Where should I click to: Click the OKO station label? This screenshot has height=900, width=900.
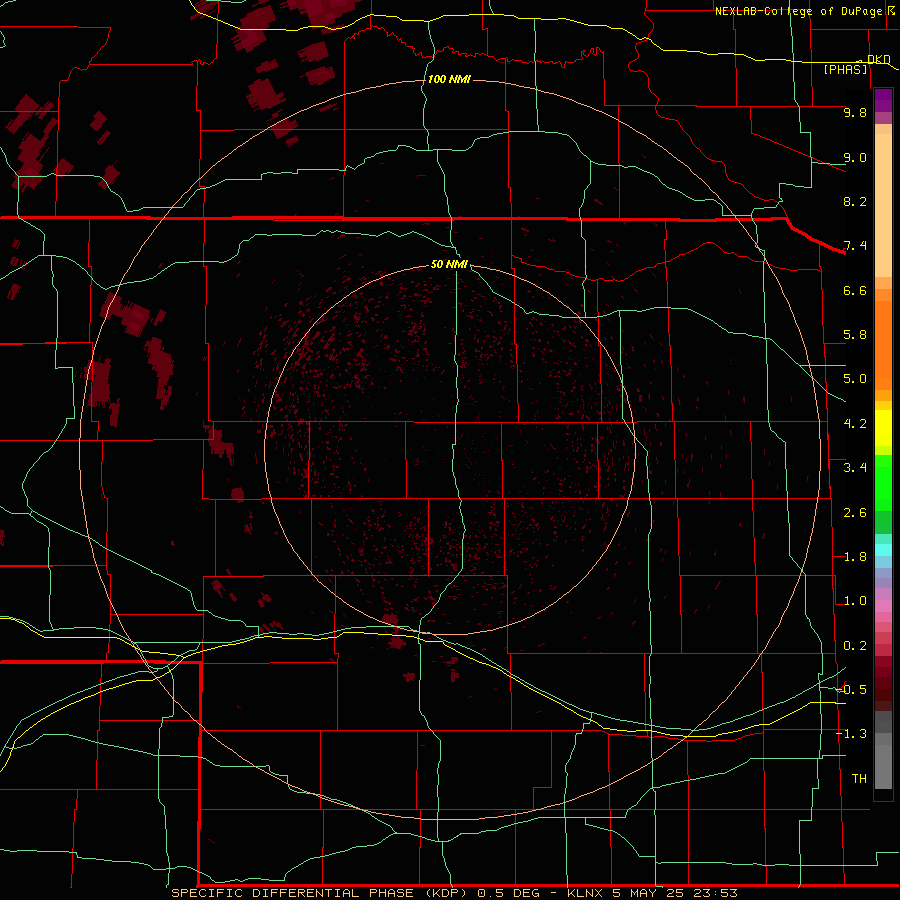click(878, 59)
